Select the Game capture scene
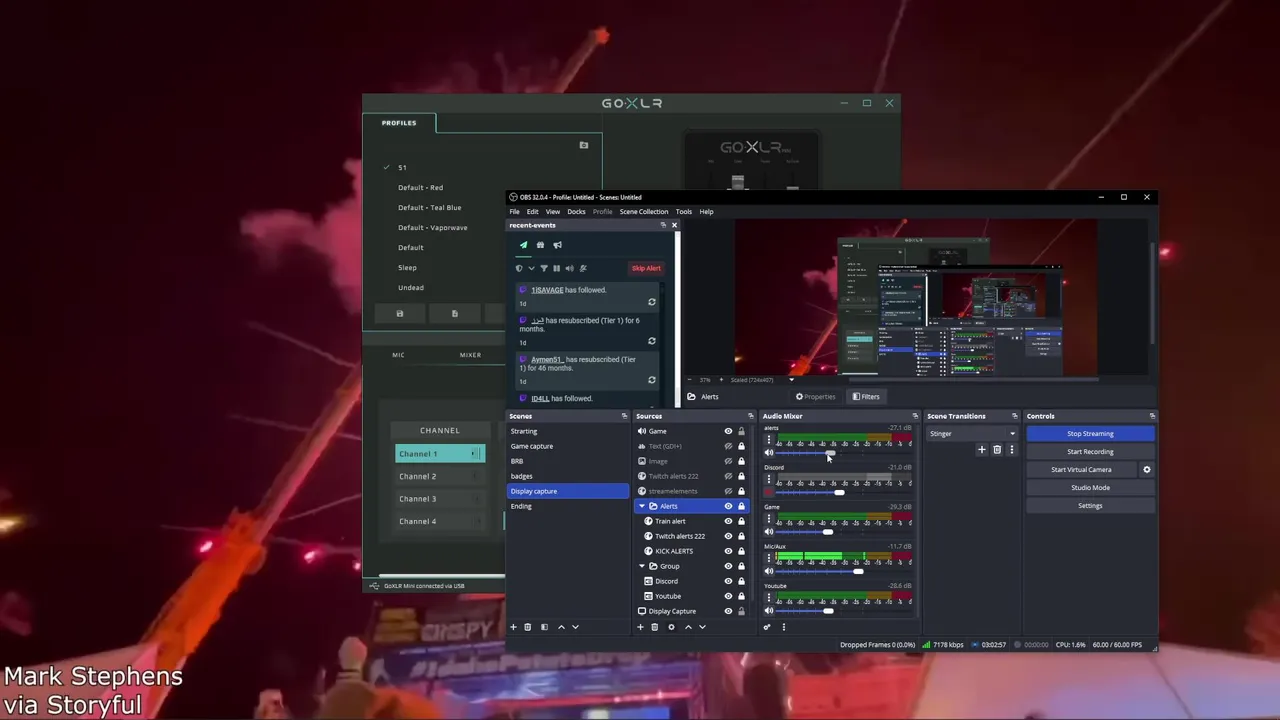This screenshot has height=720, width=1280. [x=568, y=446]
